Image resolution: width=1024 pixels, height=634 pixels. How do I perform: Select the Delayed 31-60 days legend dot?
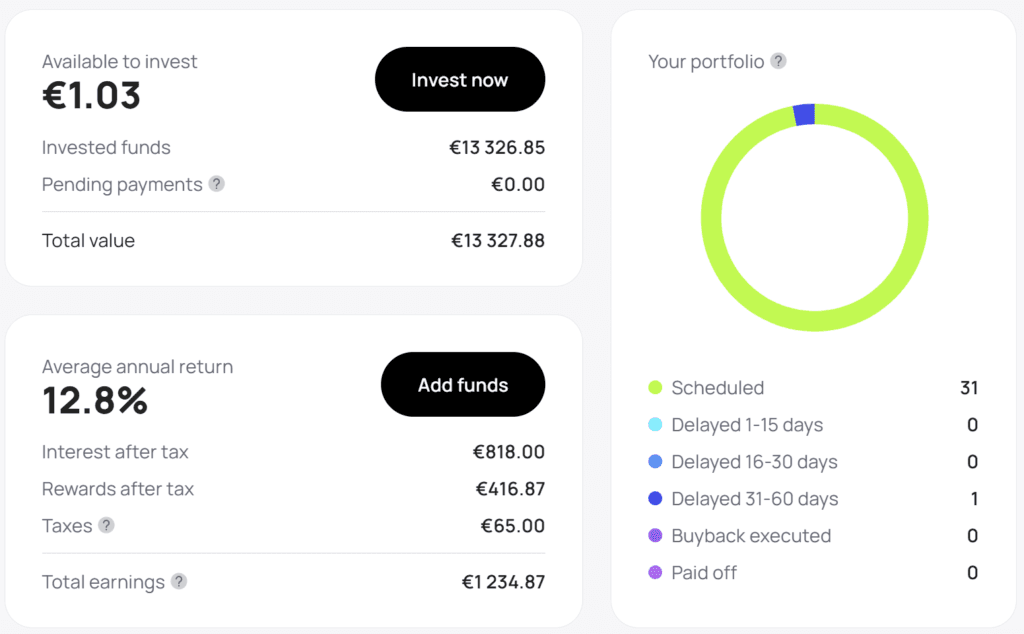(655, 498)
